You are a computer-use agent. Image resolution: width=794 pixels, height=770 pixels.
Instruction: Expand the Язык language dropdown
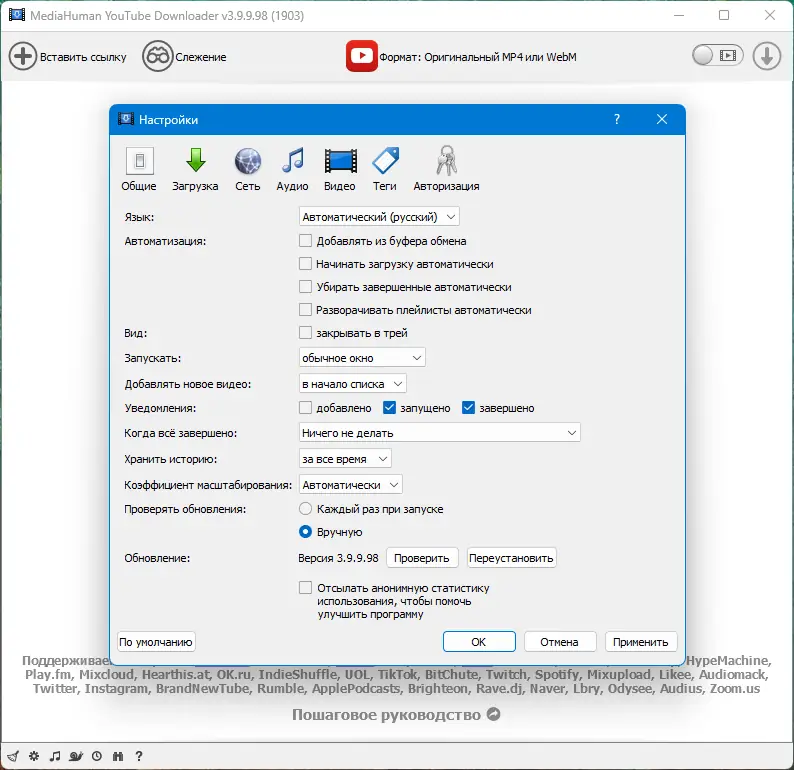379,217
